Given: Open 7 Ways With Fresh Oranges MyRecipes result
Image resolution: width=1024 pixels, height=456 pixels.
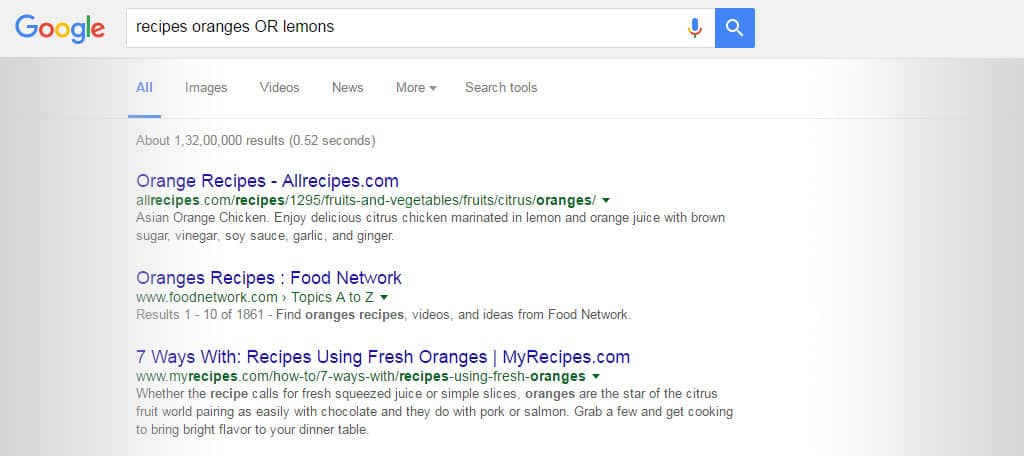Looking at the screenshot, I should [383, 357].
